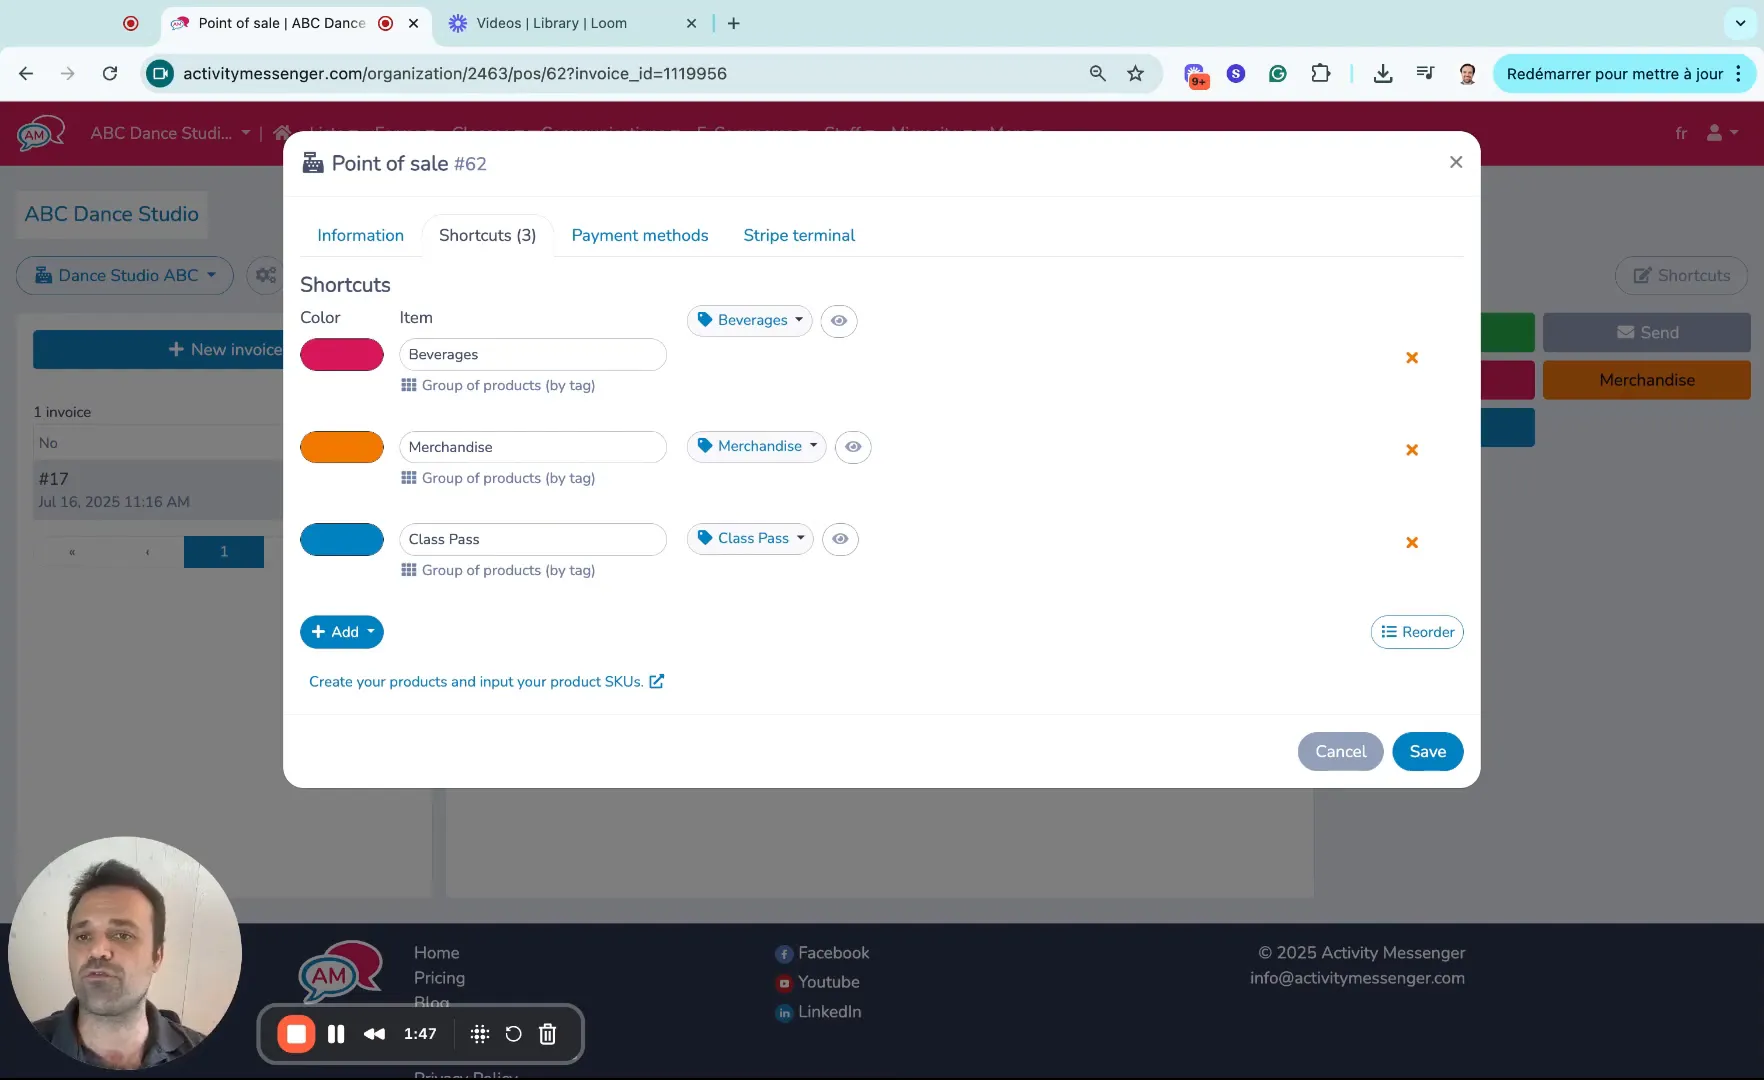Switch to Payment methods tab
1764x1080 pixels.
639,236
